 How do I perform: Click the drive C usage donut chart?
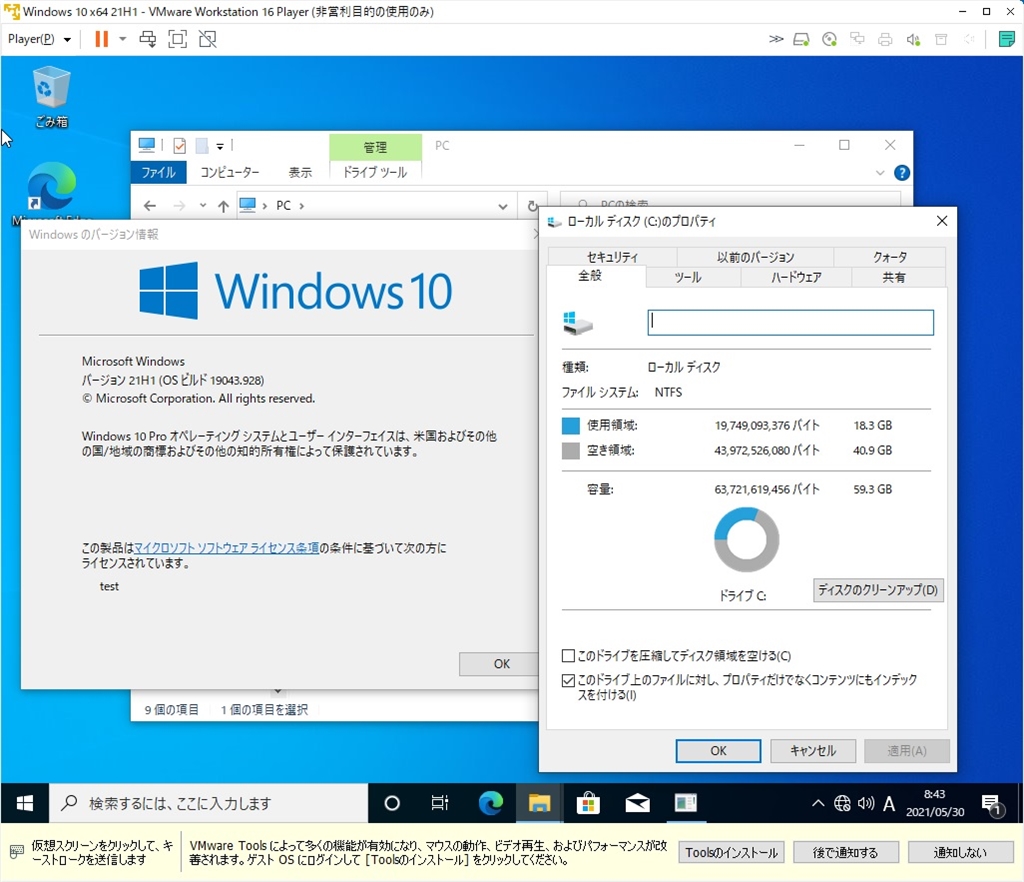(746, 540)
